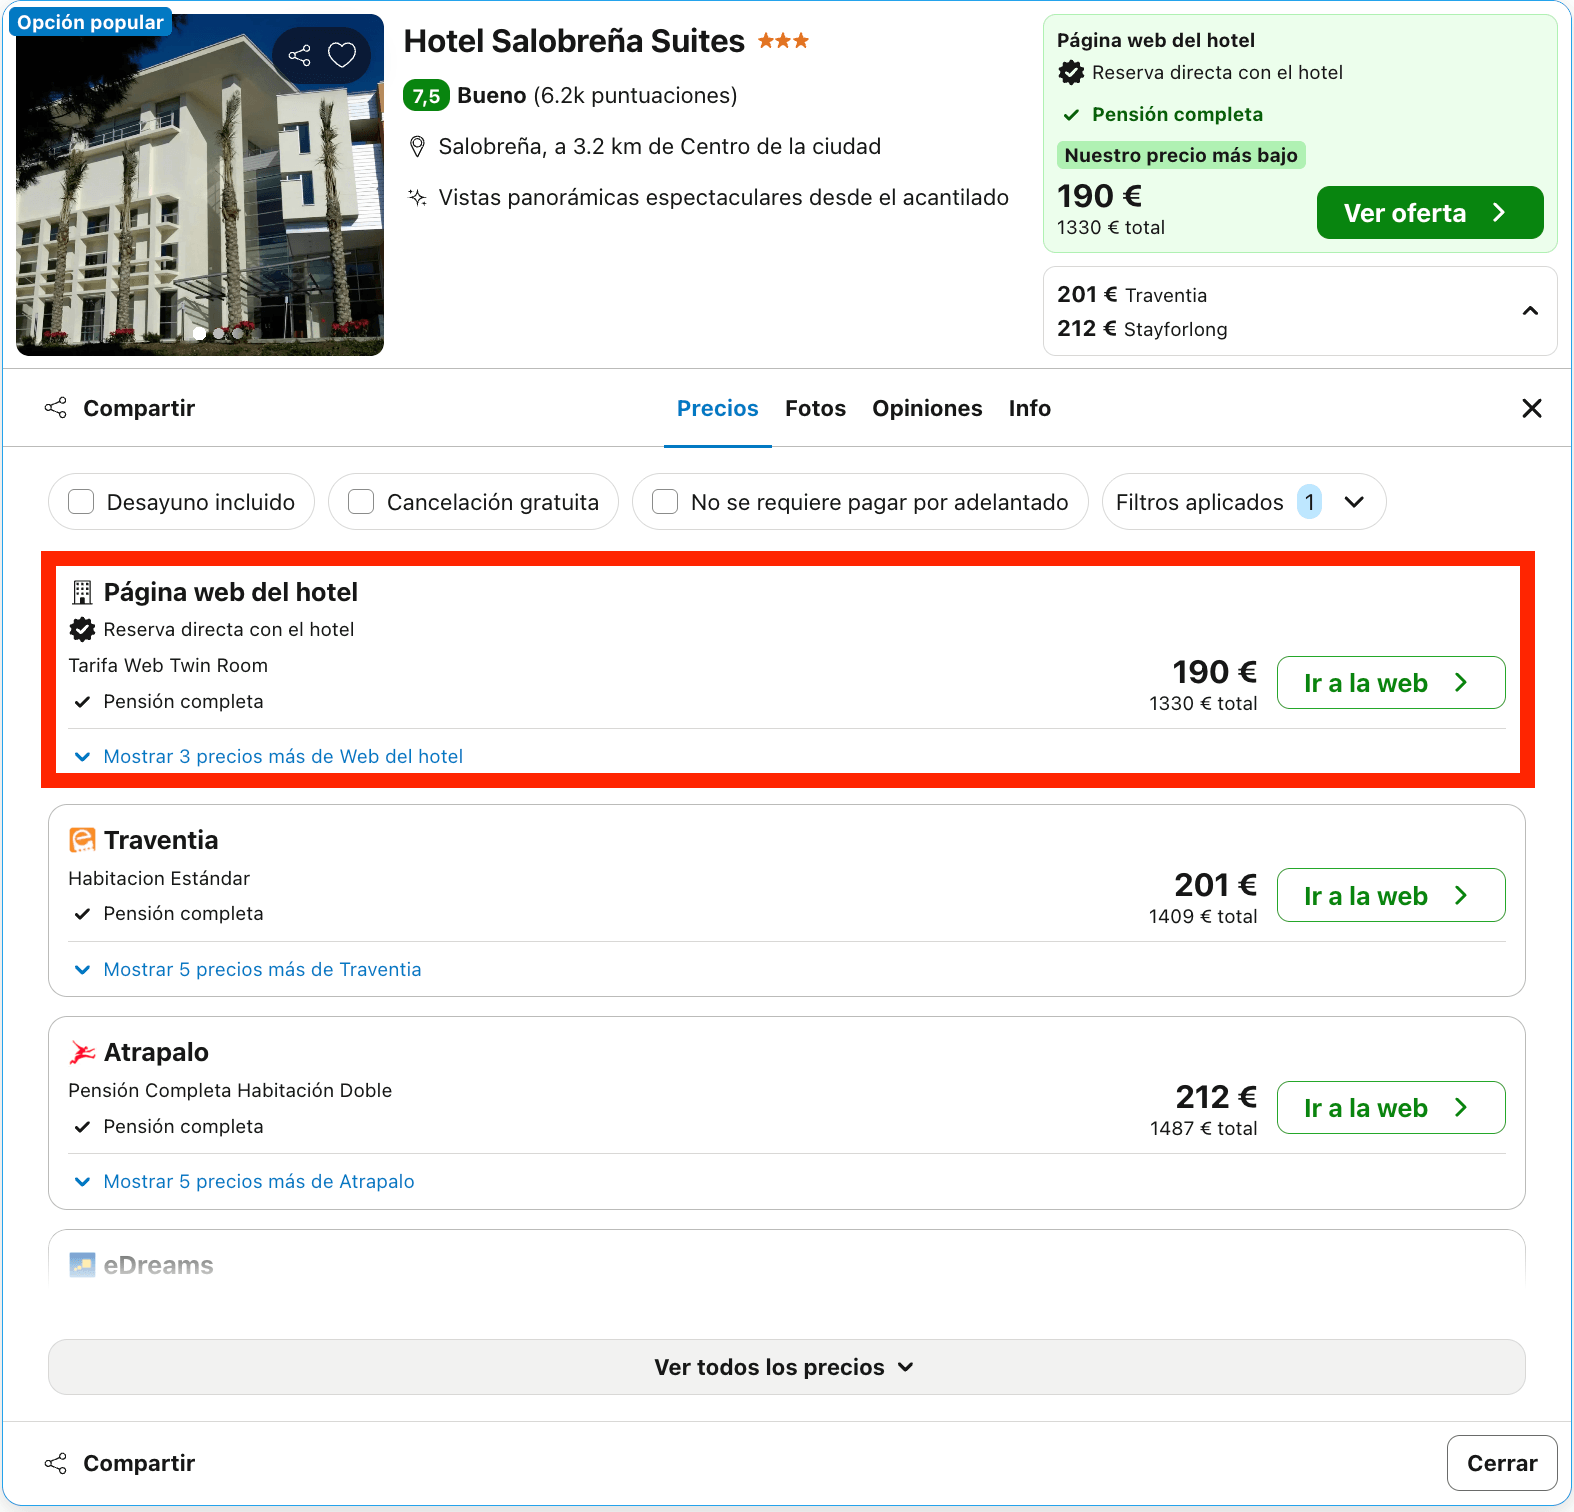Click the verified badge next to Reserva directa row
Screen dimensions: 1574x1512
click(x=82, y=629)
